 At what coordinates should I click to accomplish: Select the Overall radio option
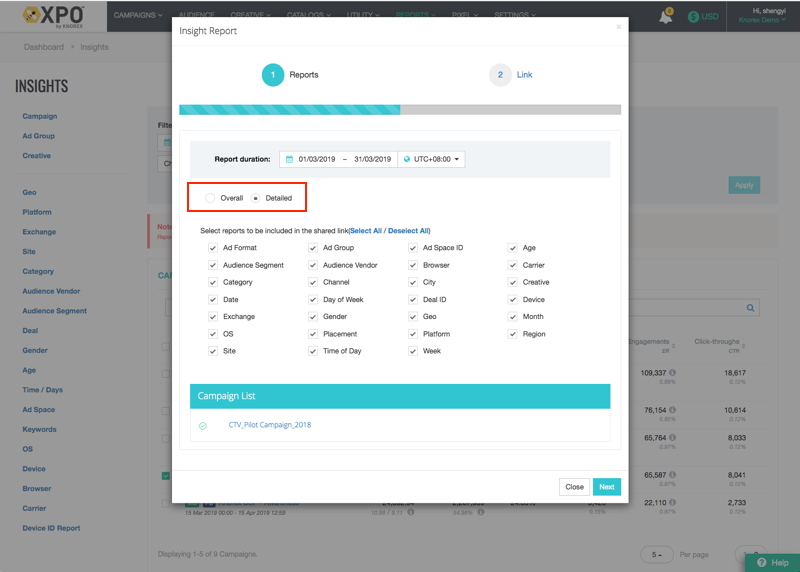(210, 198)
